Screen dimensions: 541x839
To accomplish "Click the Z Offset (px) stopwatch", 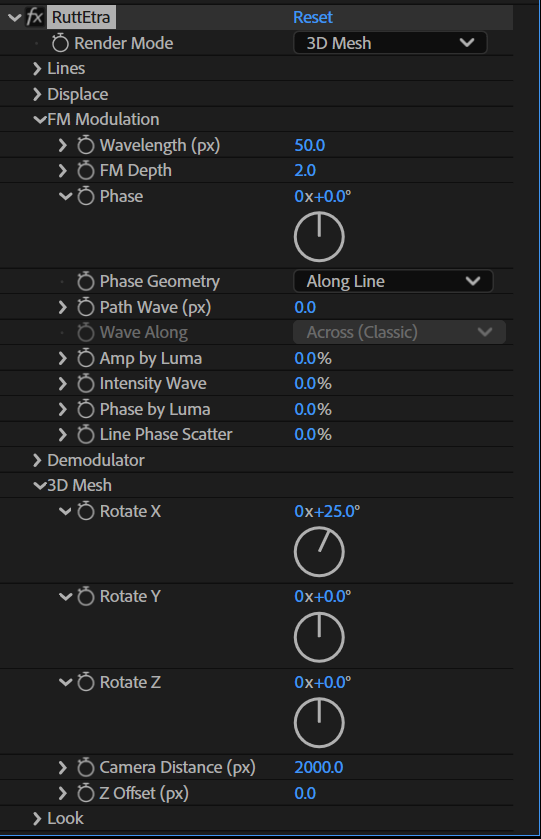I will coord(86,793).
